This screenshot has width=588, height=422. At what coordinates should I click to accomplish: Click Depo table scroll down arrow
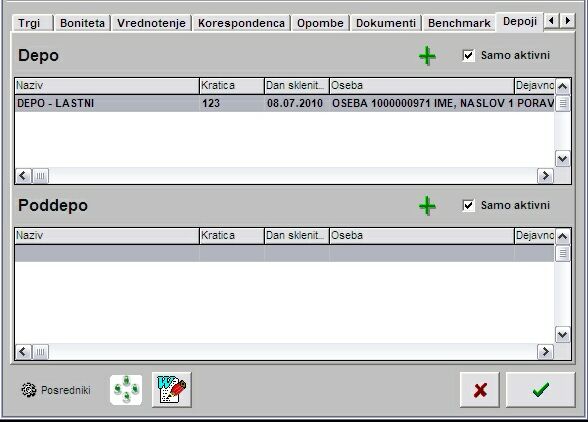(562, 159)
